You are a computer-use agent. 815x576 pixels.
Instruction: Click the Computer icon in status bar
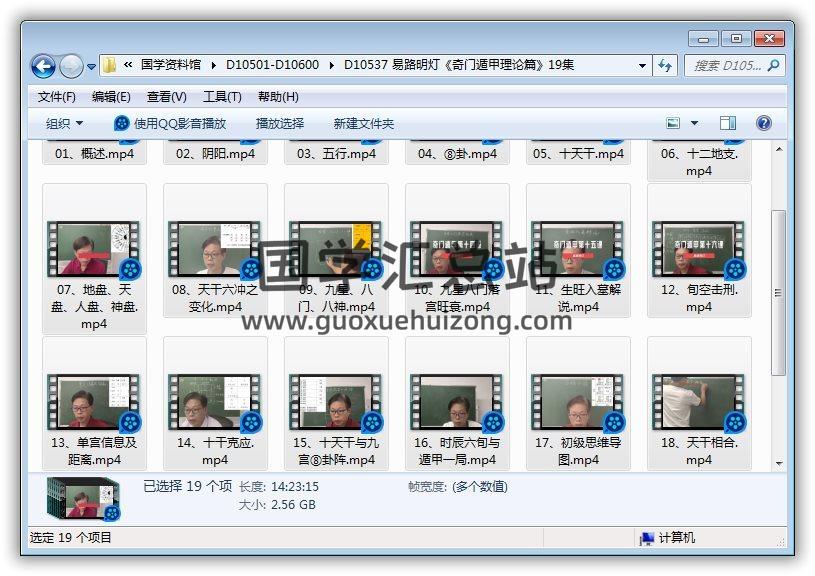click(x=647, y=538)
